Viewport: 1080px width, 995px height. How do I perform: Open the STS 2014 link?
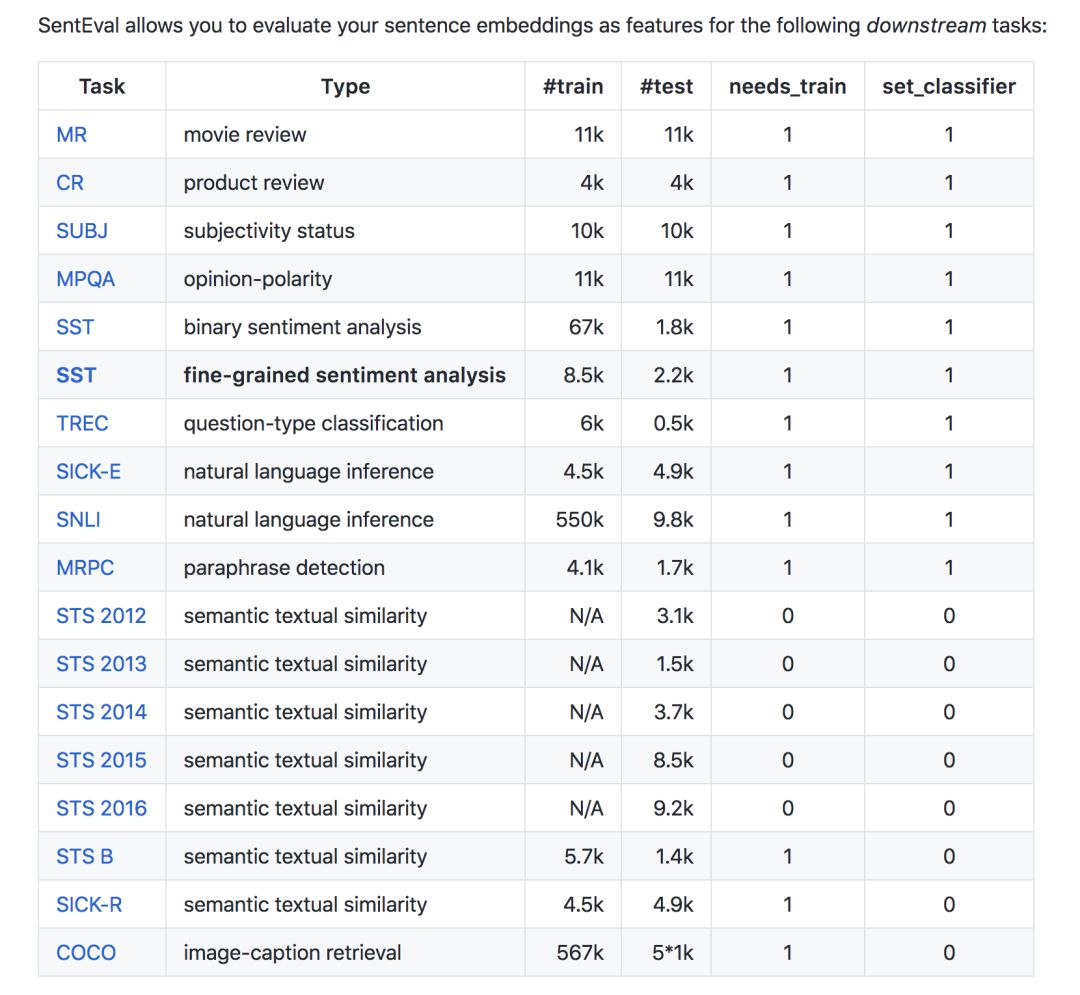pyautogui.click(x=101, y=712)
